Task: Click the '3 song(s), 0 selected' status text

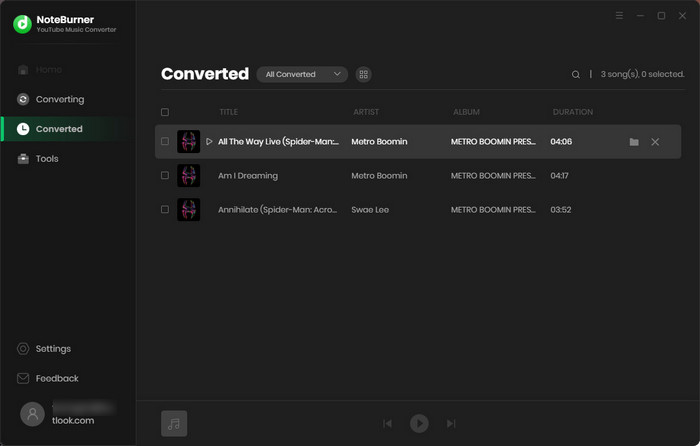Action: [642, 75]
